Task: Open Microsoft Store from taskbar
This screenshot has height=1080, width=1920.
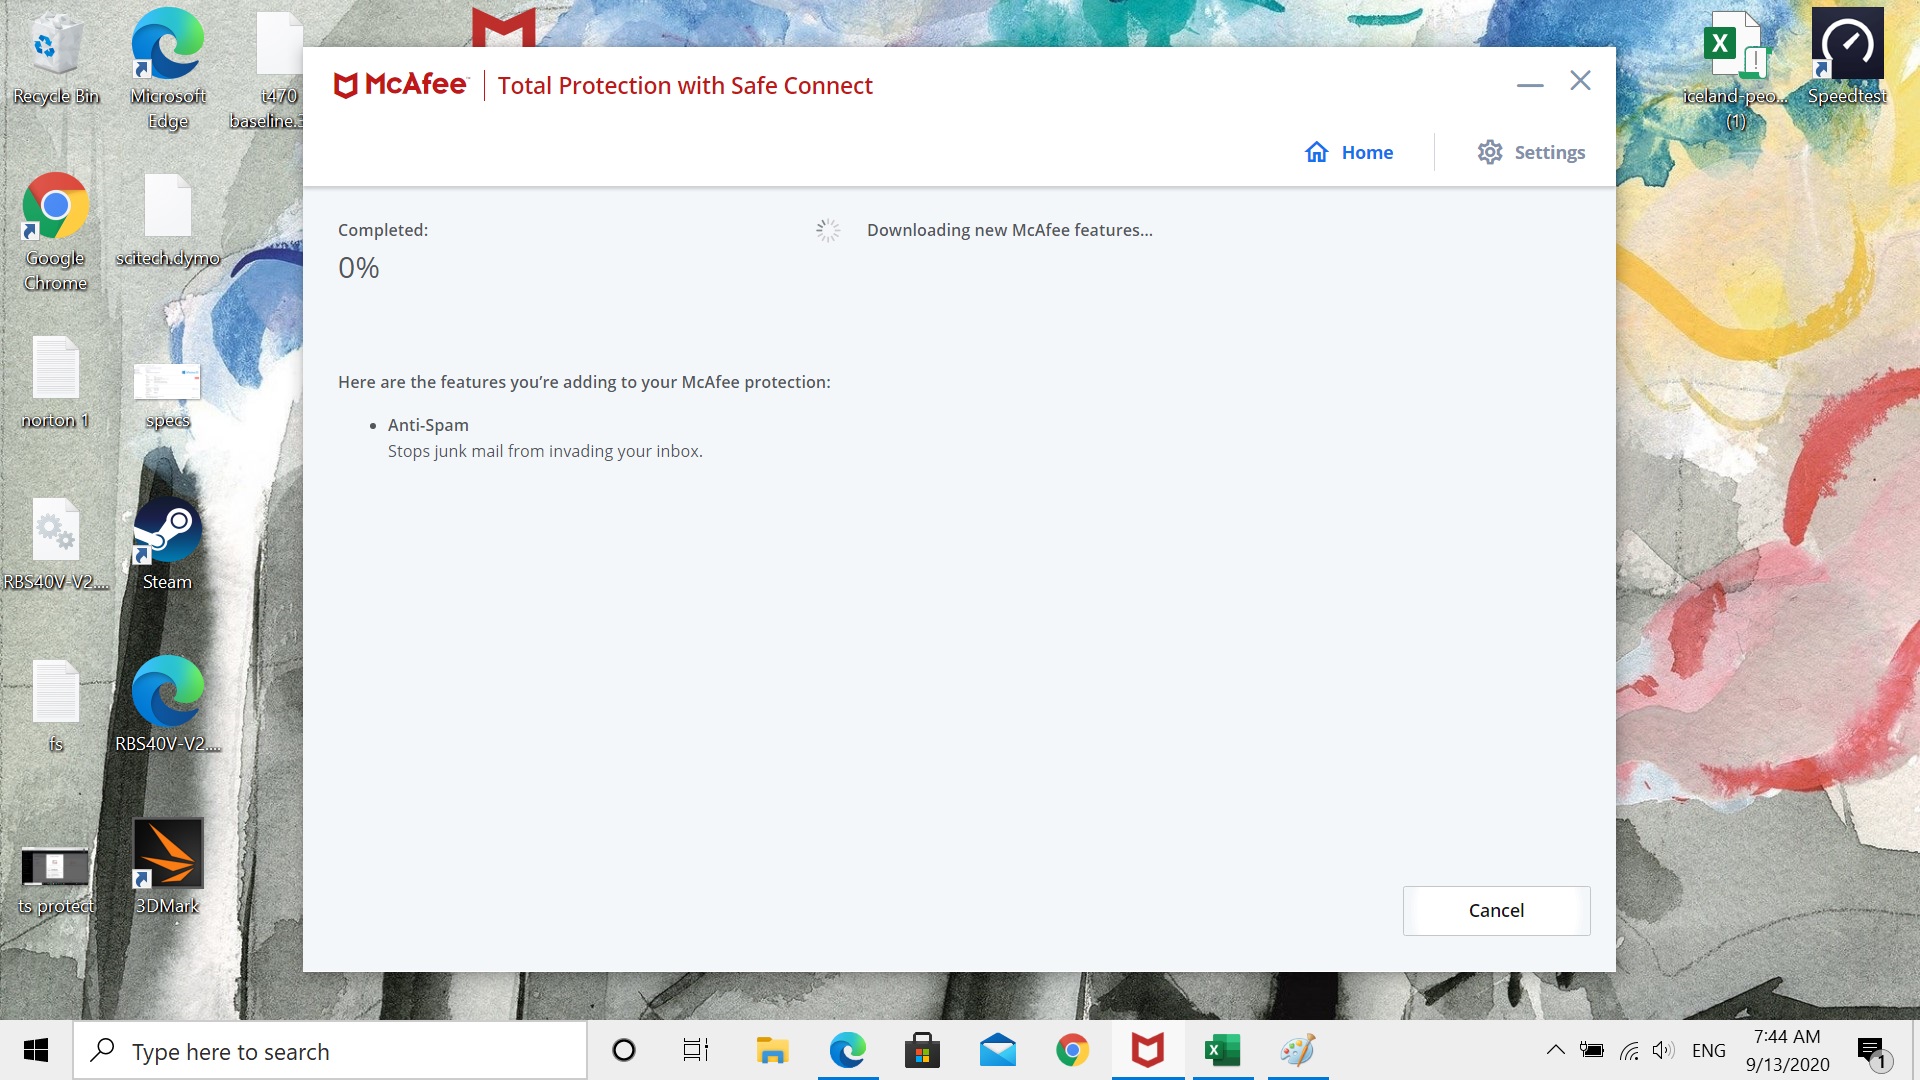Action: [x=923, y=1050]
